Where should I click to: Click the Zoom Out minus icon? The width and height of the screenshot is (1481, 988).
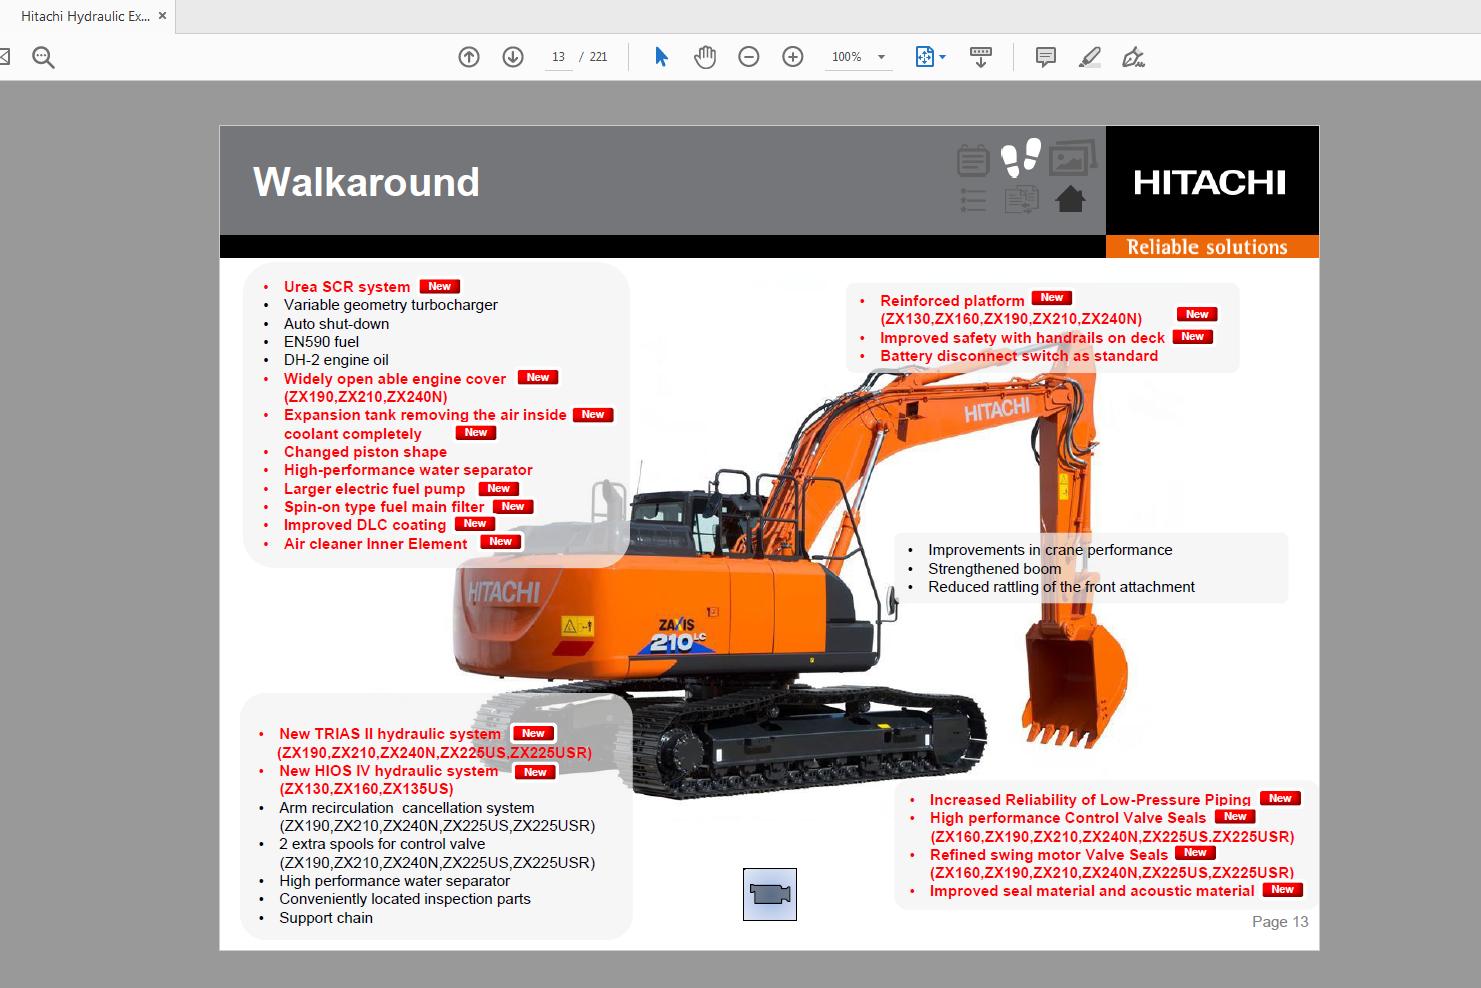[748, 57]
